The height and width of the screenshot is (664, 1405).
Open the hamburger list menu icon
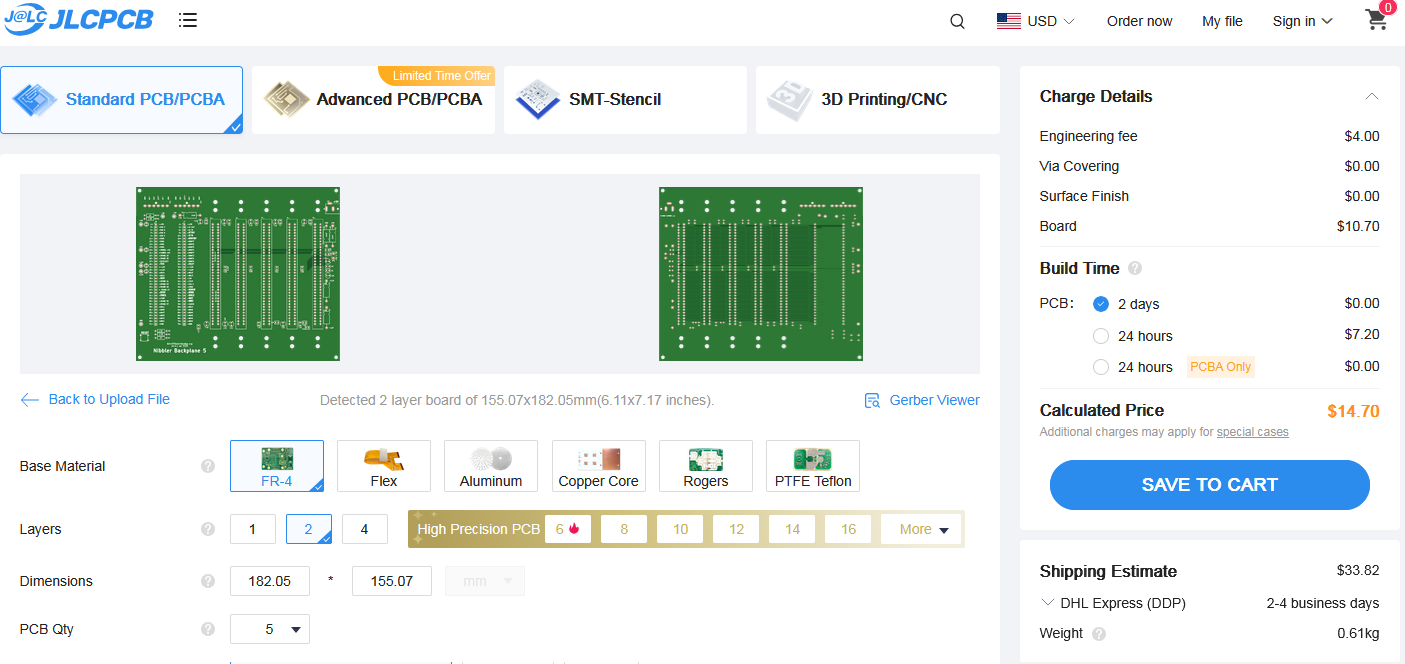point(187,20)
